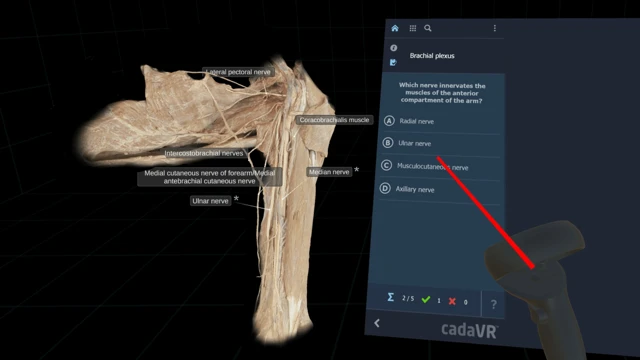Click the Medial cutaneous nerve of forearm label

coord(210,177)
